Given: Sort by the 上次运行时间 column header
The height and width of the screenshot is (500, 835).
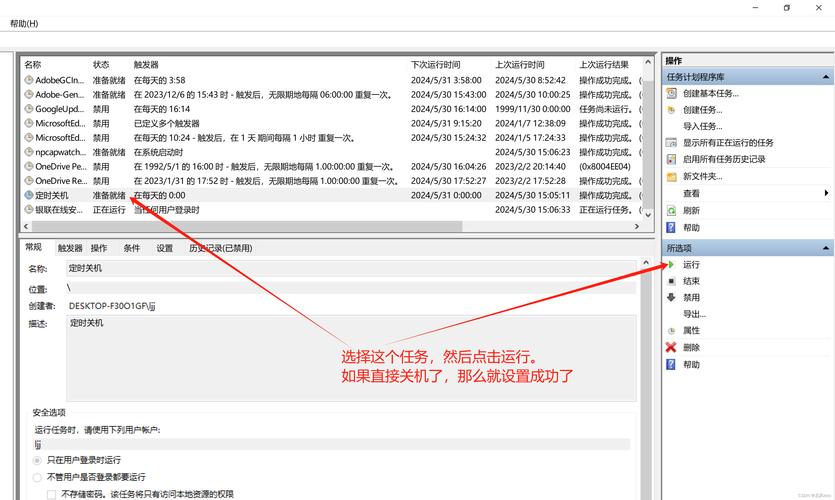Looking at the screenshot, I should click(x=520, y=64).
